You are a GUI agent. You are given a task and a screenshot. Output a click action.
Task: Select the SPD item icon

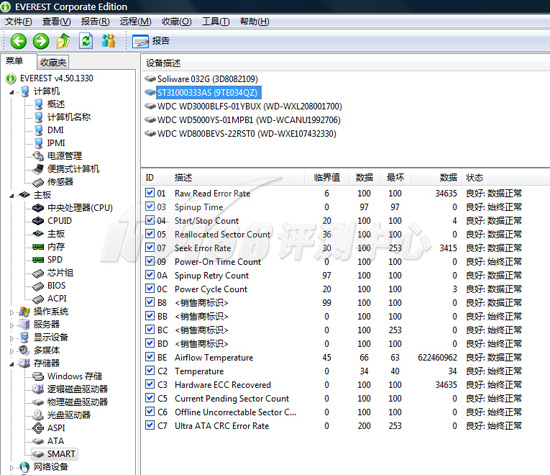click(38, 260)
